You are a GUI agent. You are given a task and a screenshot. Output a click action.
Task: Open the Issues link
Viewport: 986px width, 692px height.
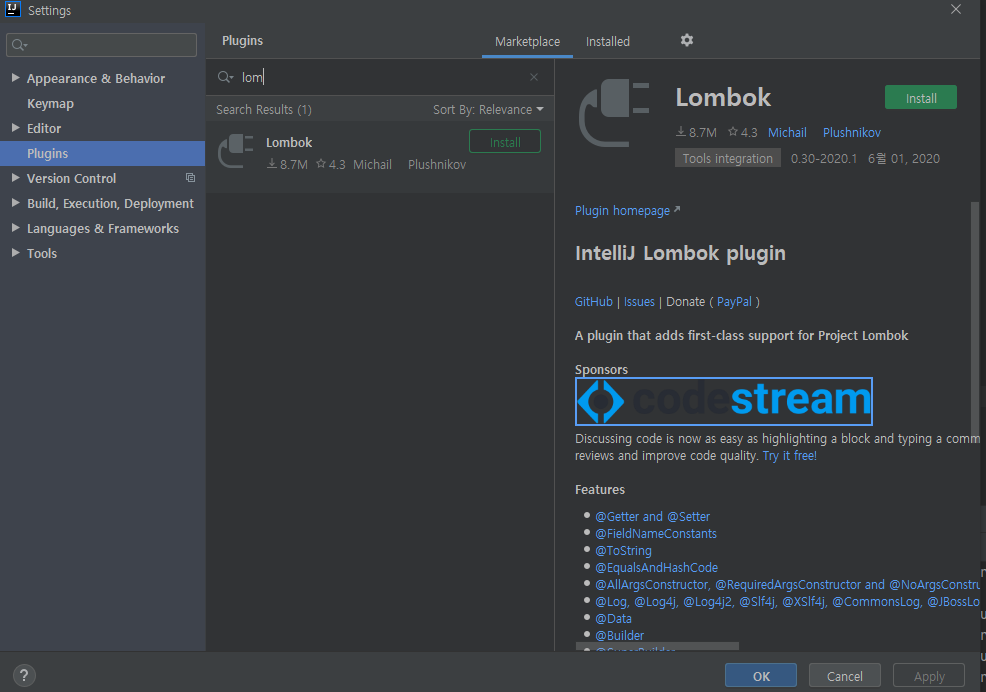click(639, 302)
